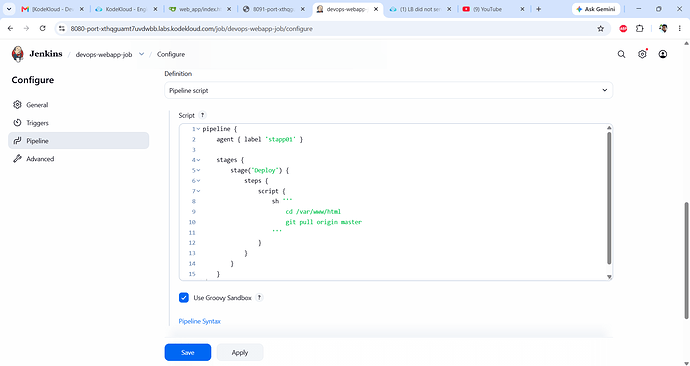This screenshot has height=366, width=690.
Task: Collapse code fold arrow on line 7
Action: click(198, 191)
